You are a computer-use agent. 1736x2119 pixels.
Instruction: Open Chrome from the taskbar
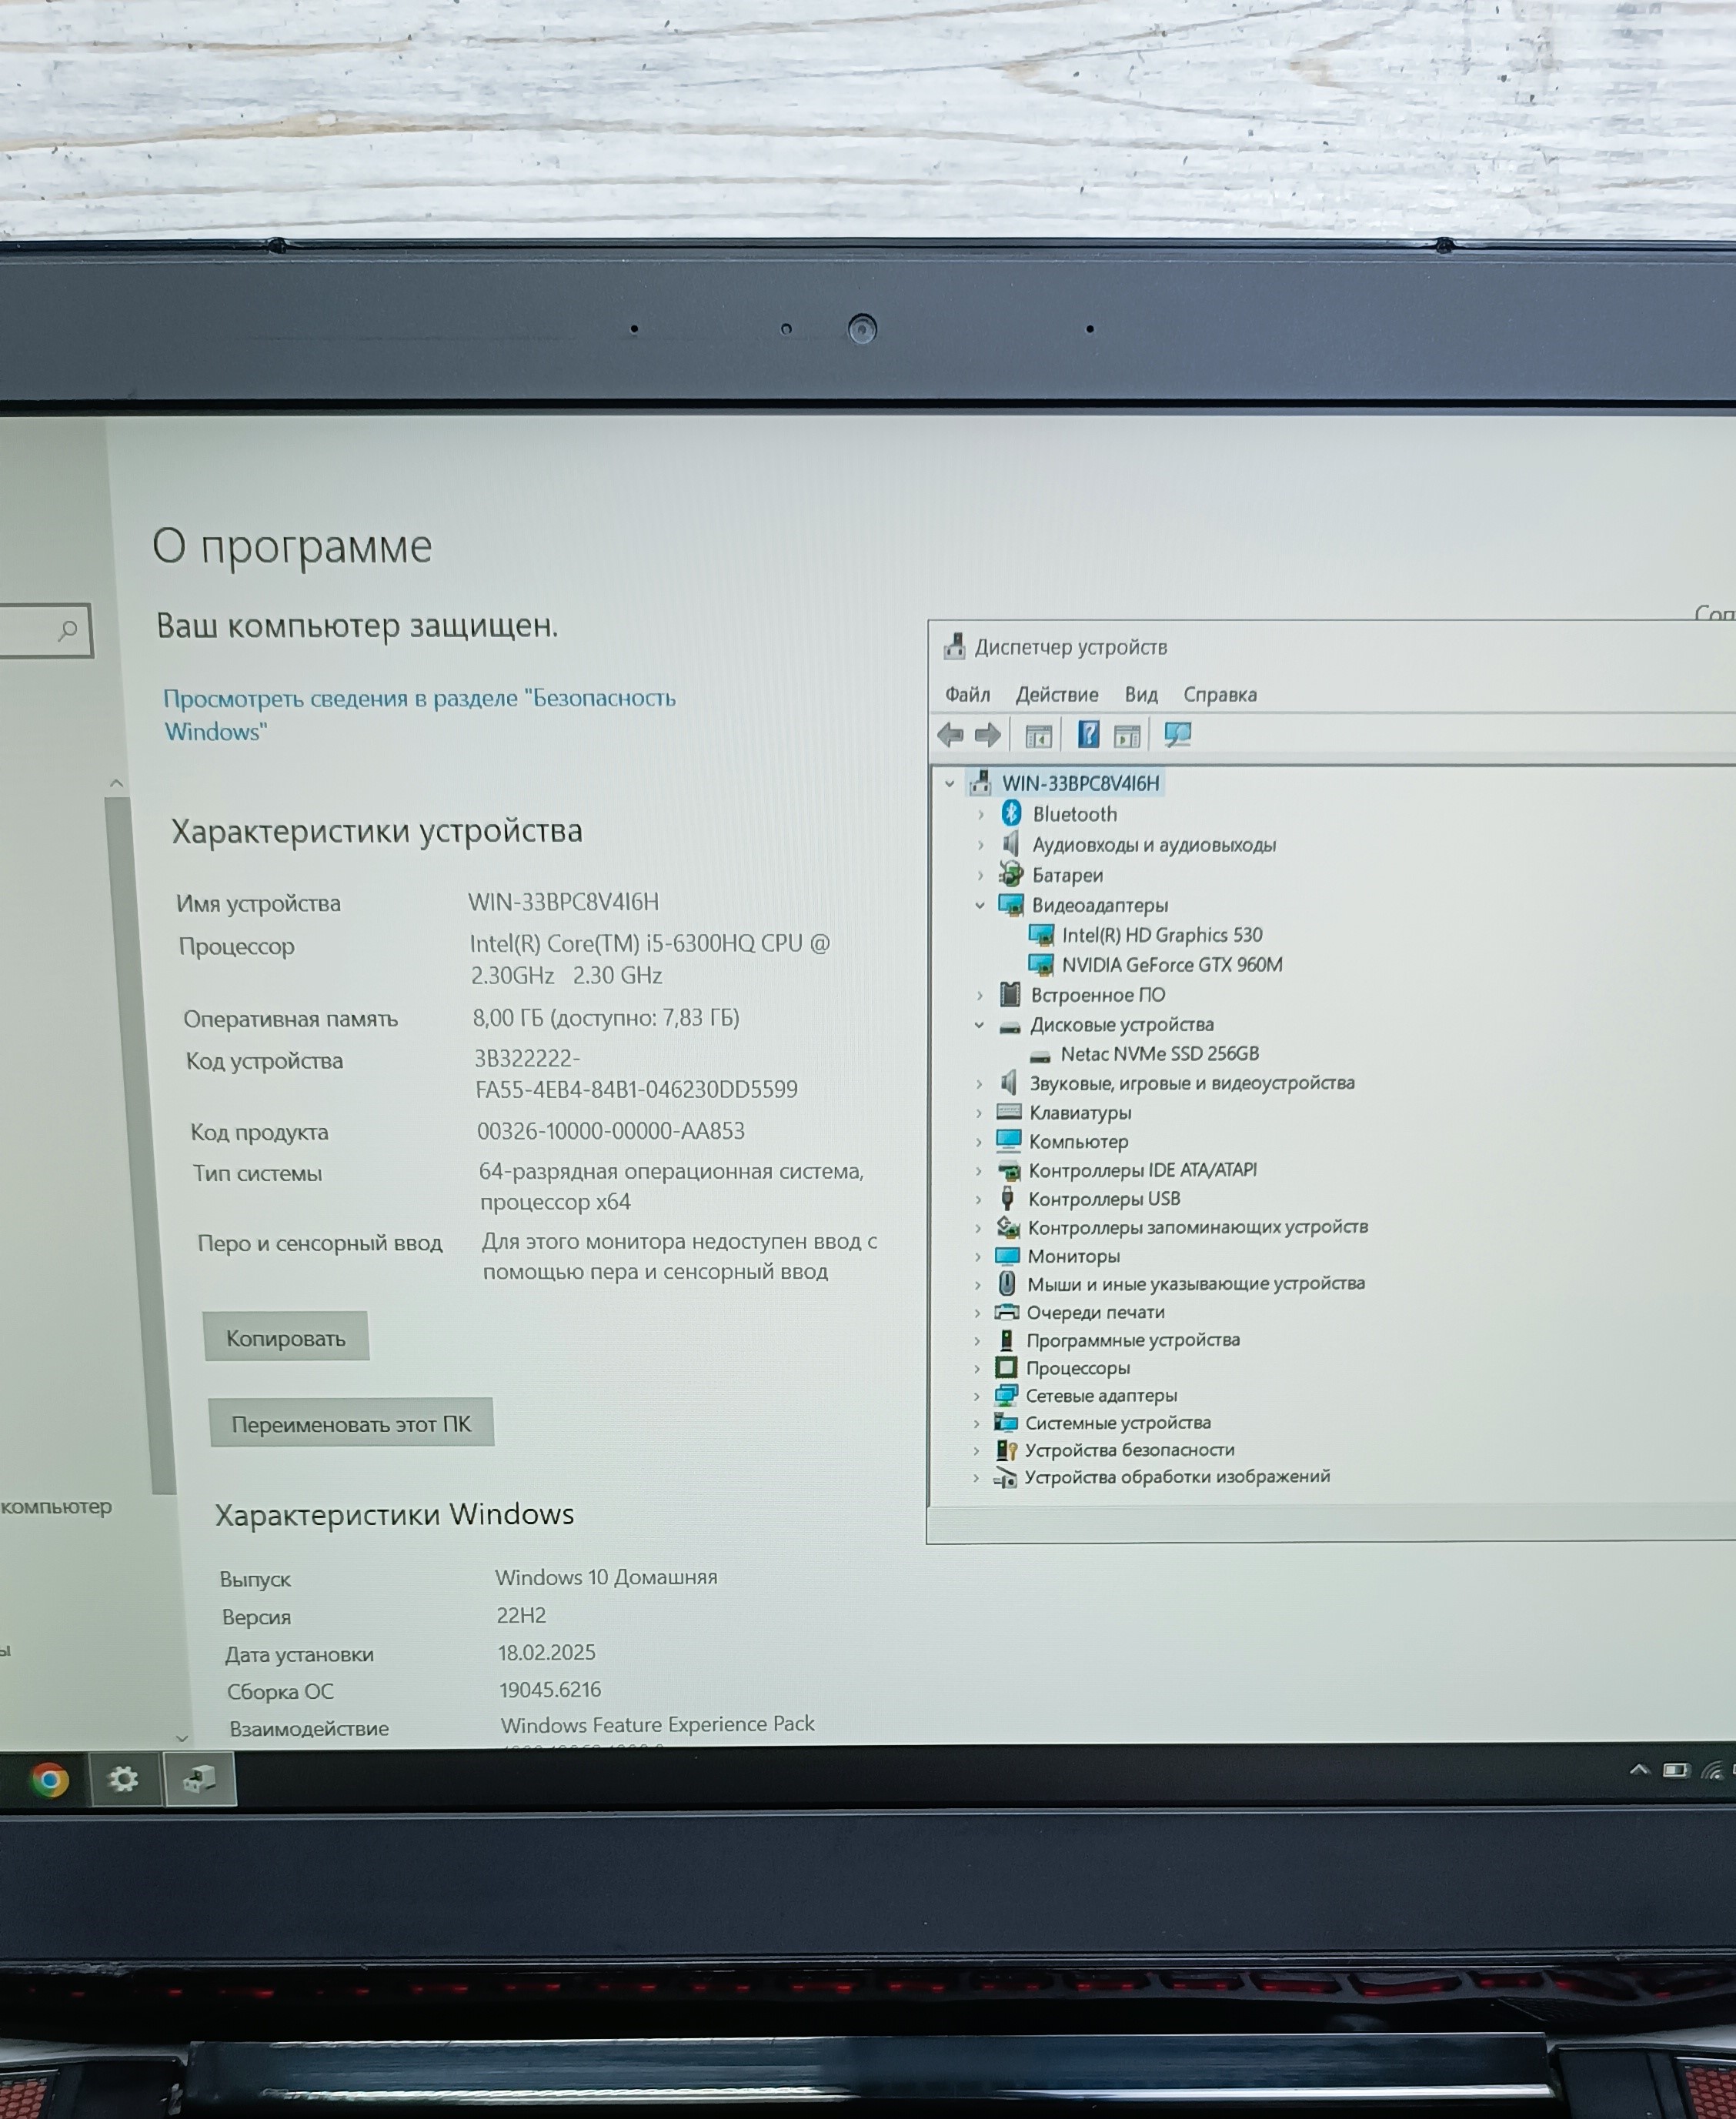tap(49, 1779)
